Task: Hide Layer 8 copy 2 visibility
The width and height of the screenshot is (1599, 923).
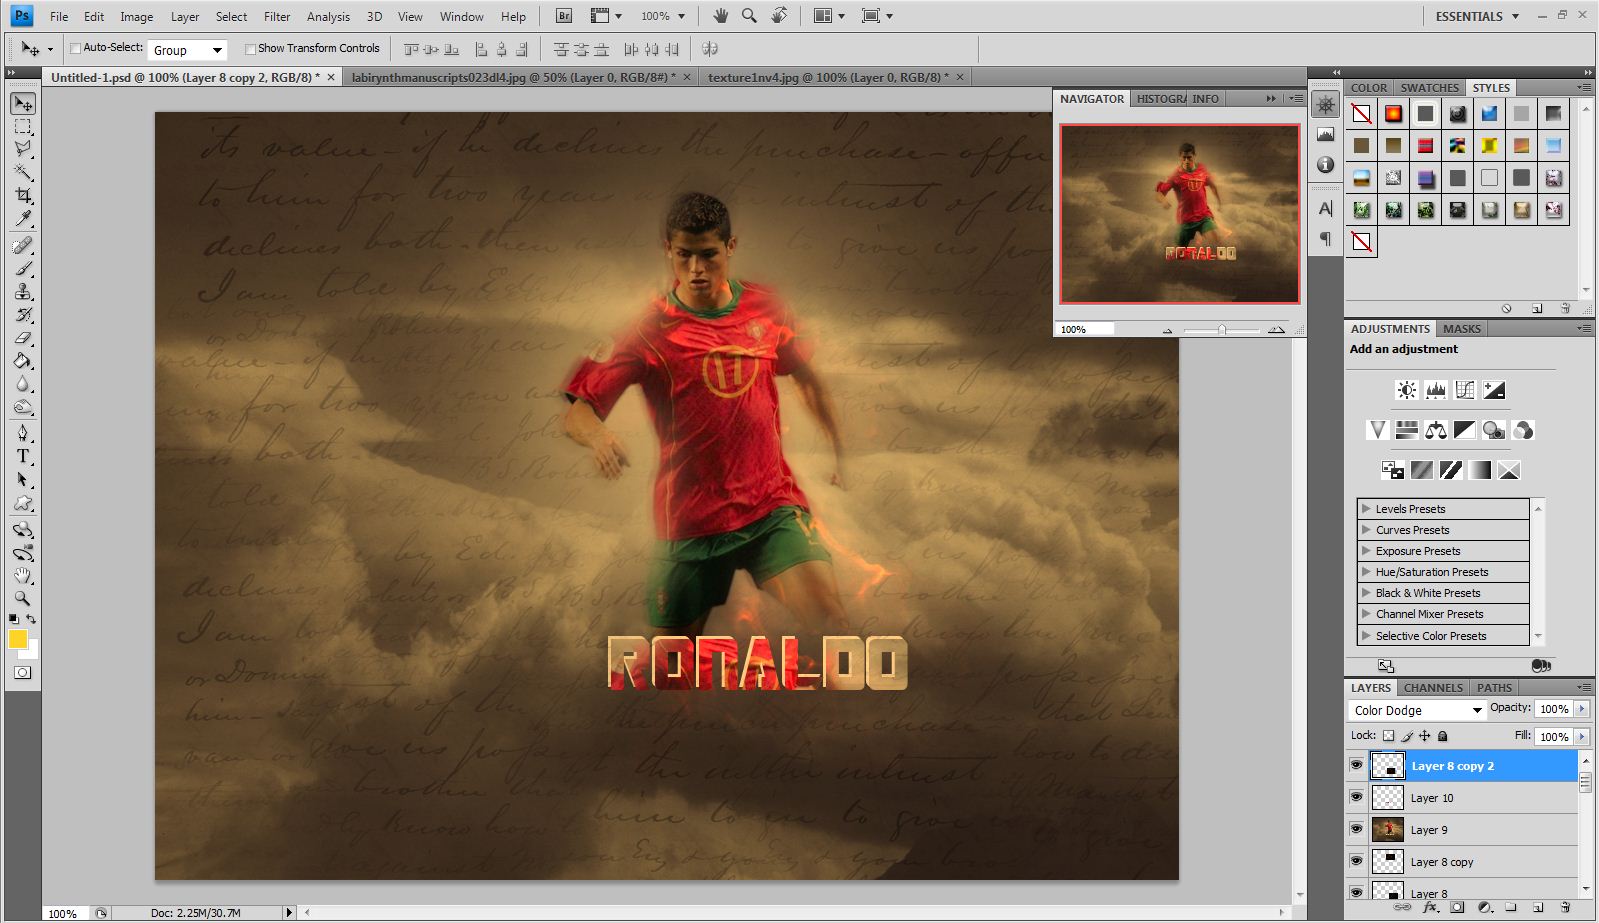Action: click(1356, 766)
